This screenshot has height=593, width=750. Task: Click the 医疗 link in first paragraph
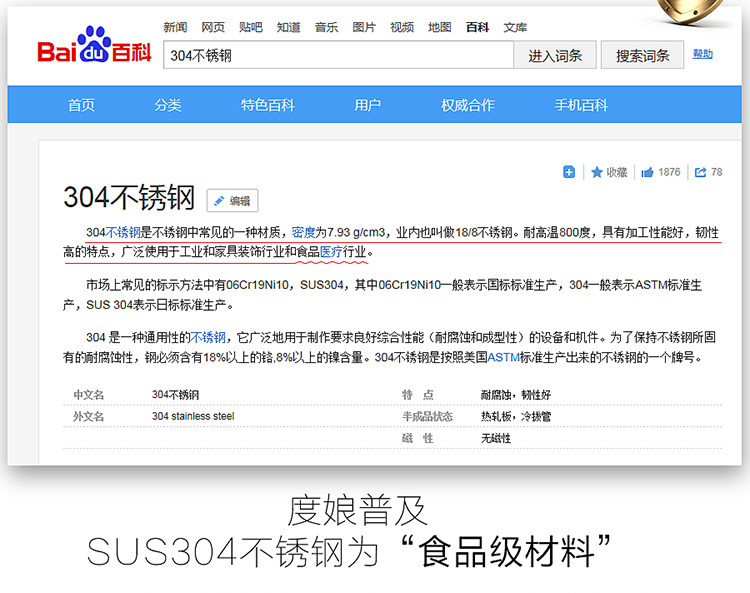[x=331, y=252]
